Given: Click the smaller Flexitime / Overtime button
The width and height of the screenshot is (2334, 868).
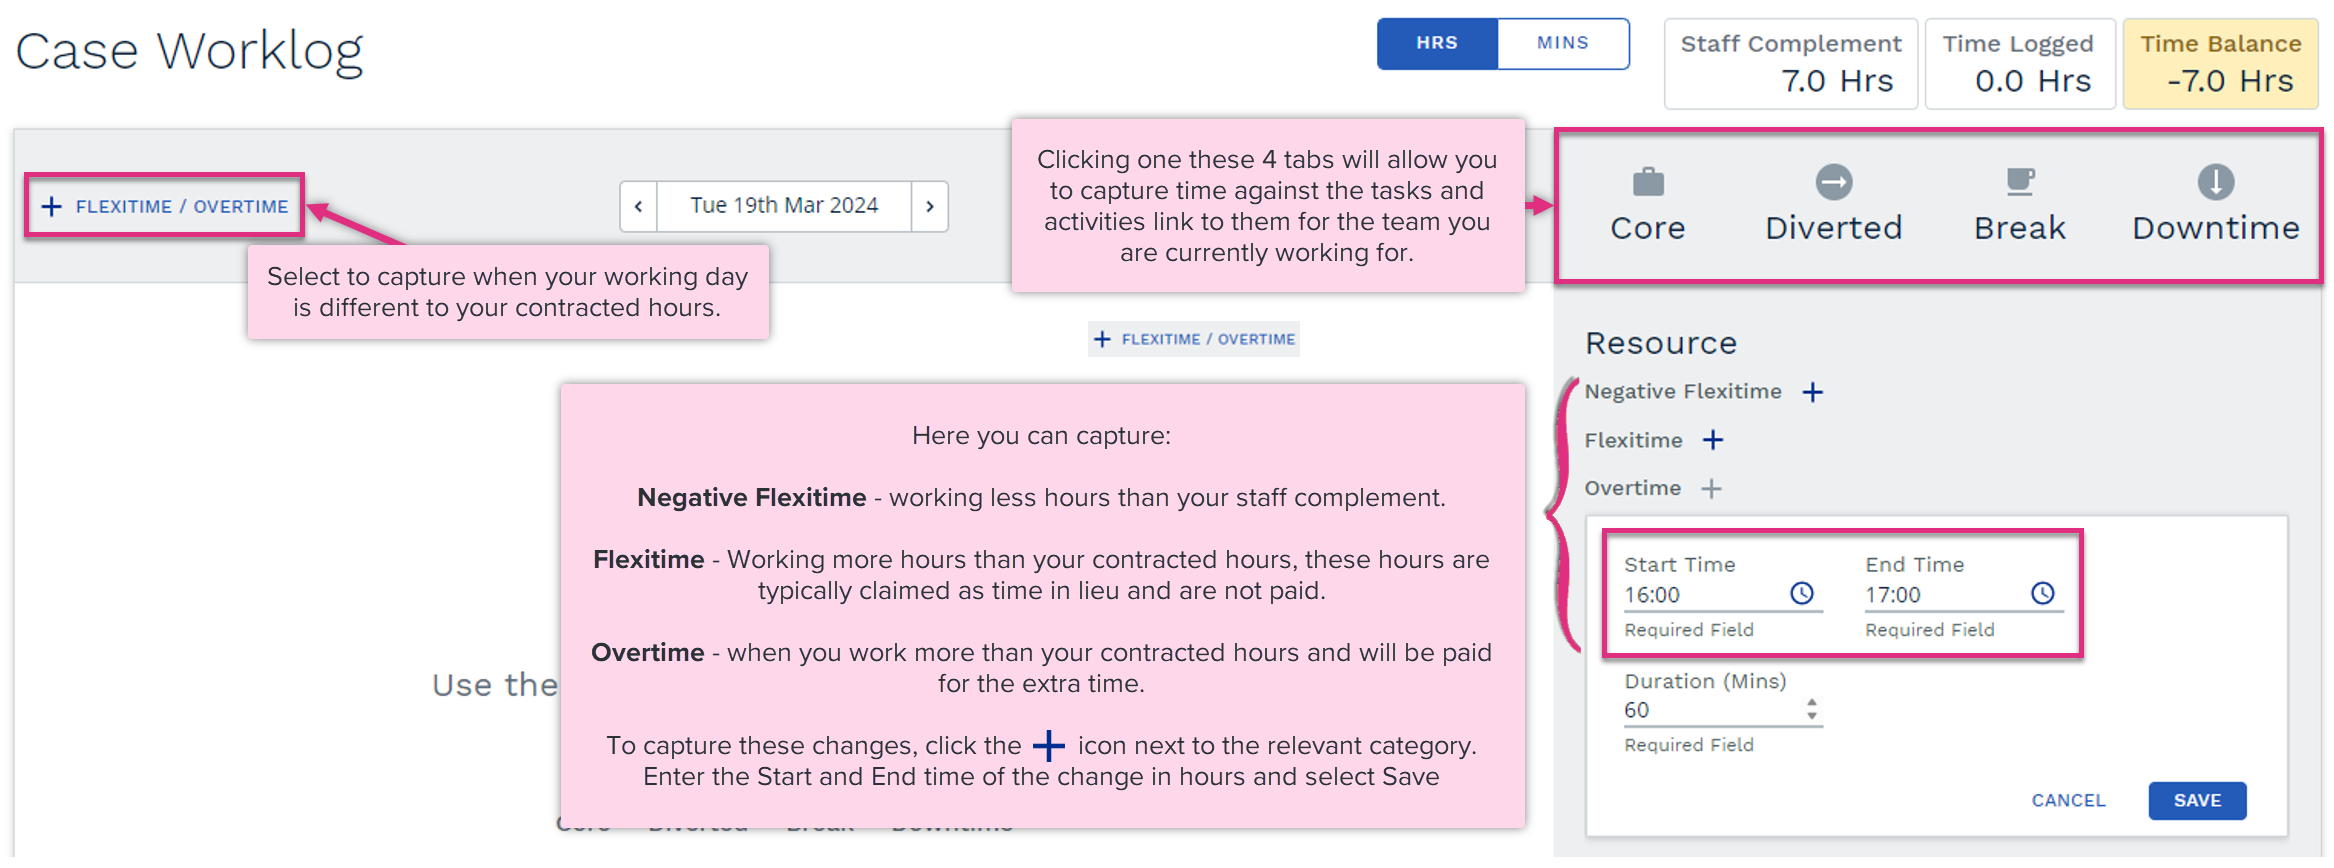Looking at the screenshot, I should [1194, 339].
